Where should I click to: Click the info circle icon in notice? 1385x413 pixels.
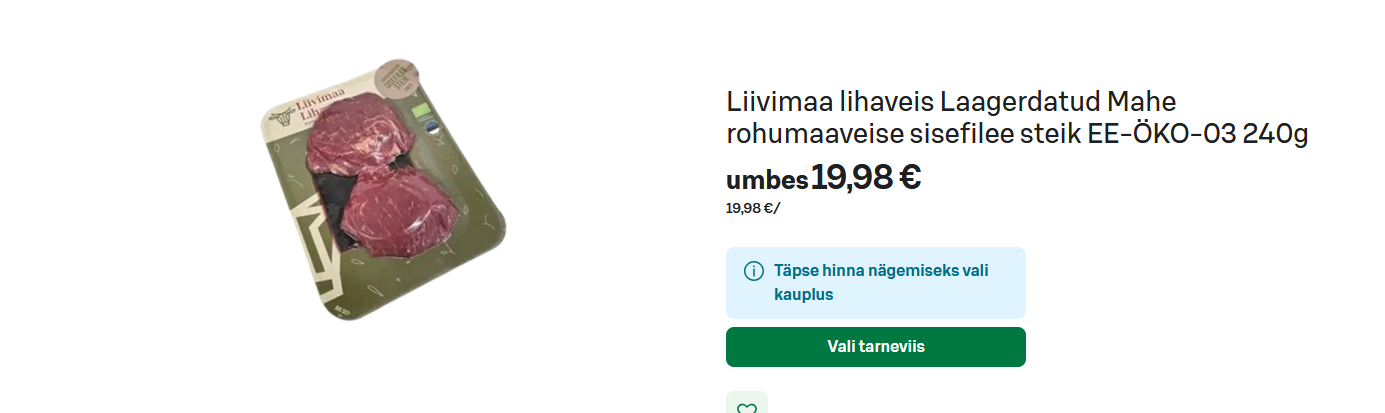tap(754, 271)
